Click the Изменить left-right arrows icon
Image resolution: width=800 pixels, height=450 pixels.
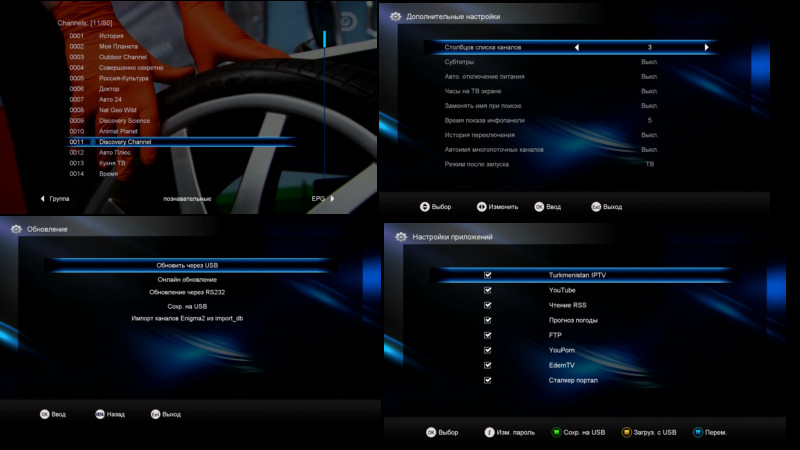click(x=481, y=207)
